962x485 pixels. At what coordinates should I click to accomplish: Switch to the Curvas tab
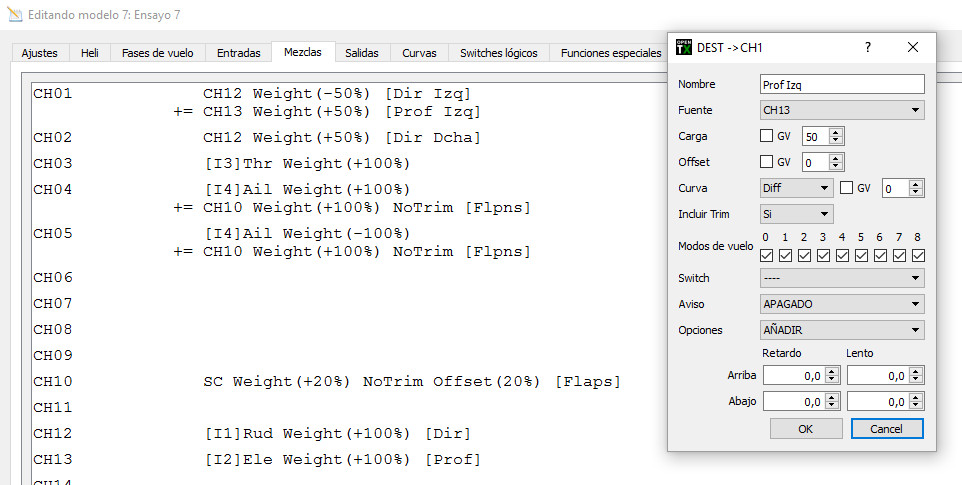pyautogui.click(x=419, y=53)
